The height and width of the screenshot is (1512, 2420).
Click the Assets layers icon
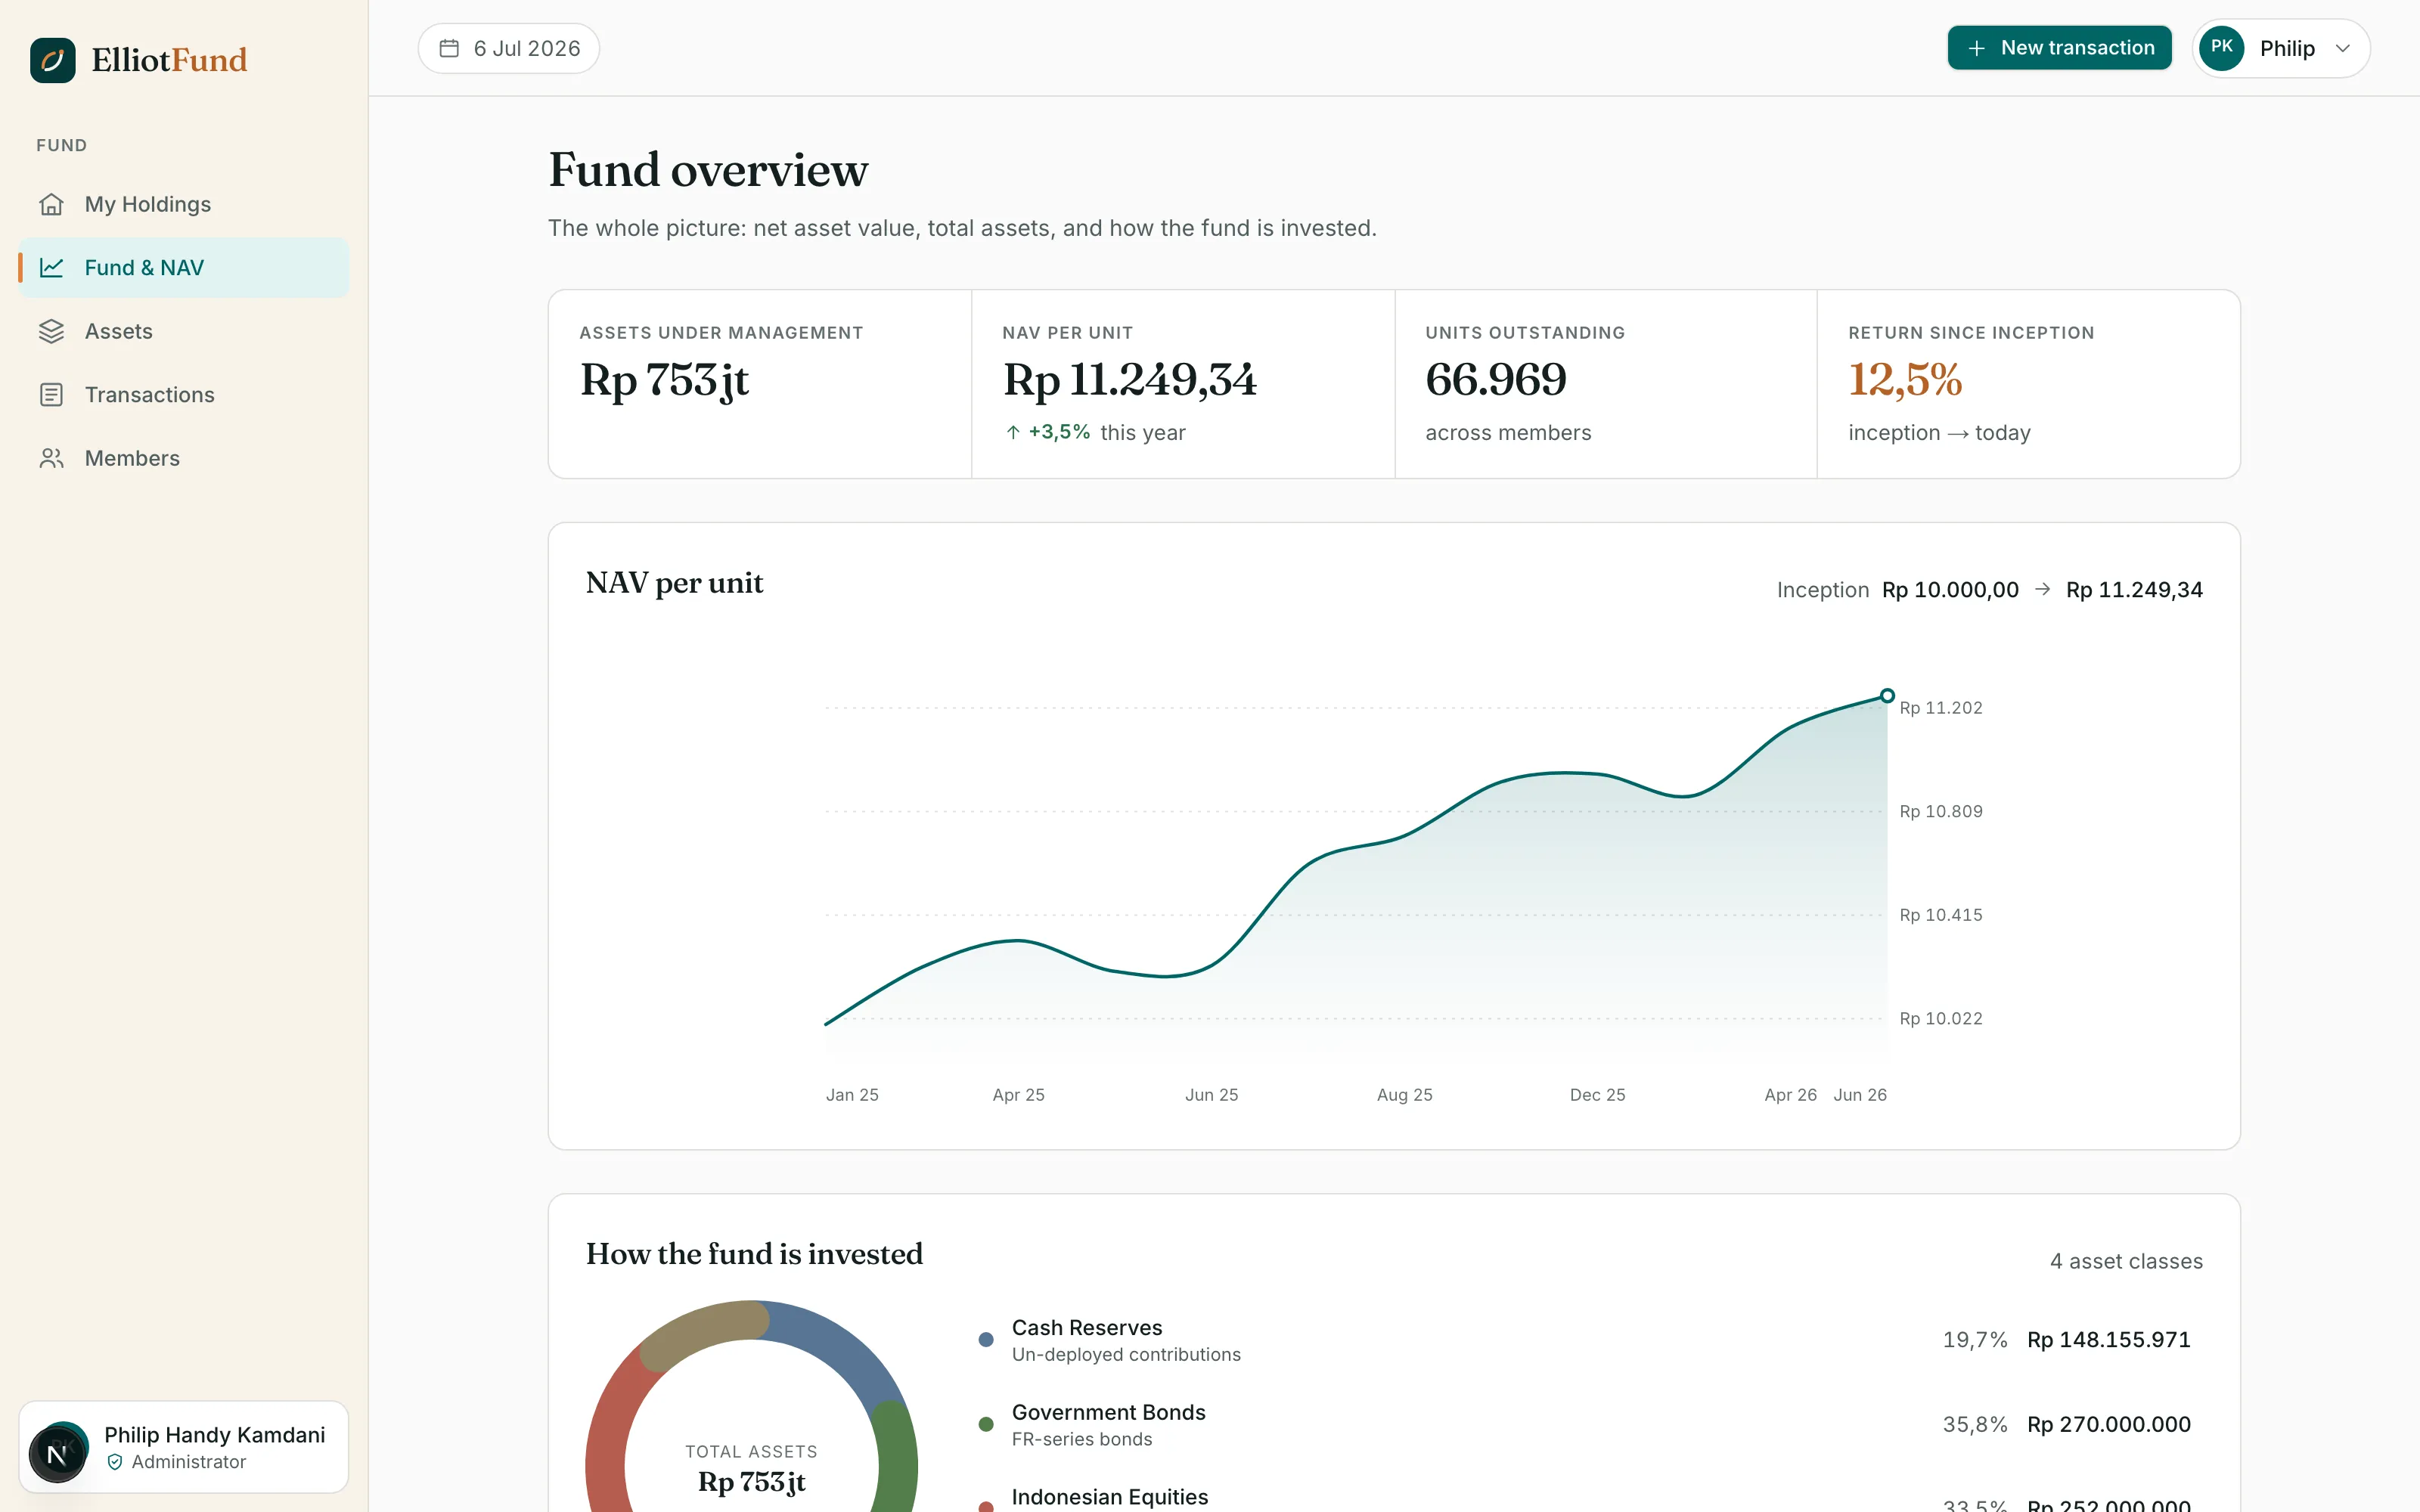point(51,331)
